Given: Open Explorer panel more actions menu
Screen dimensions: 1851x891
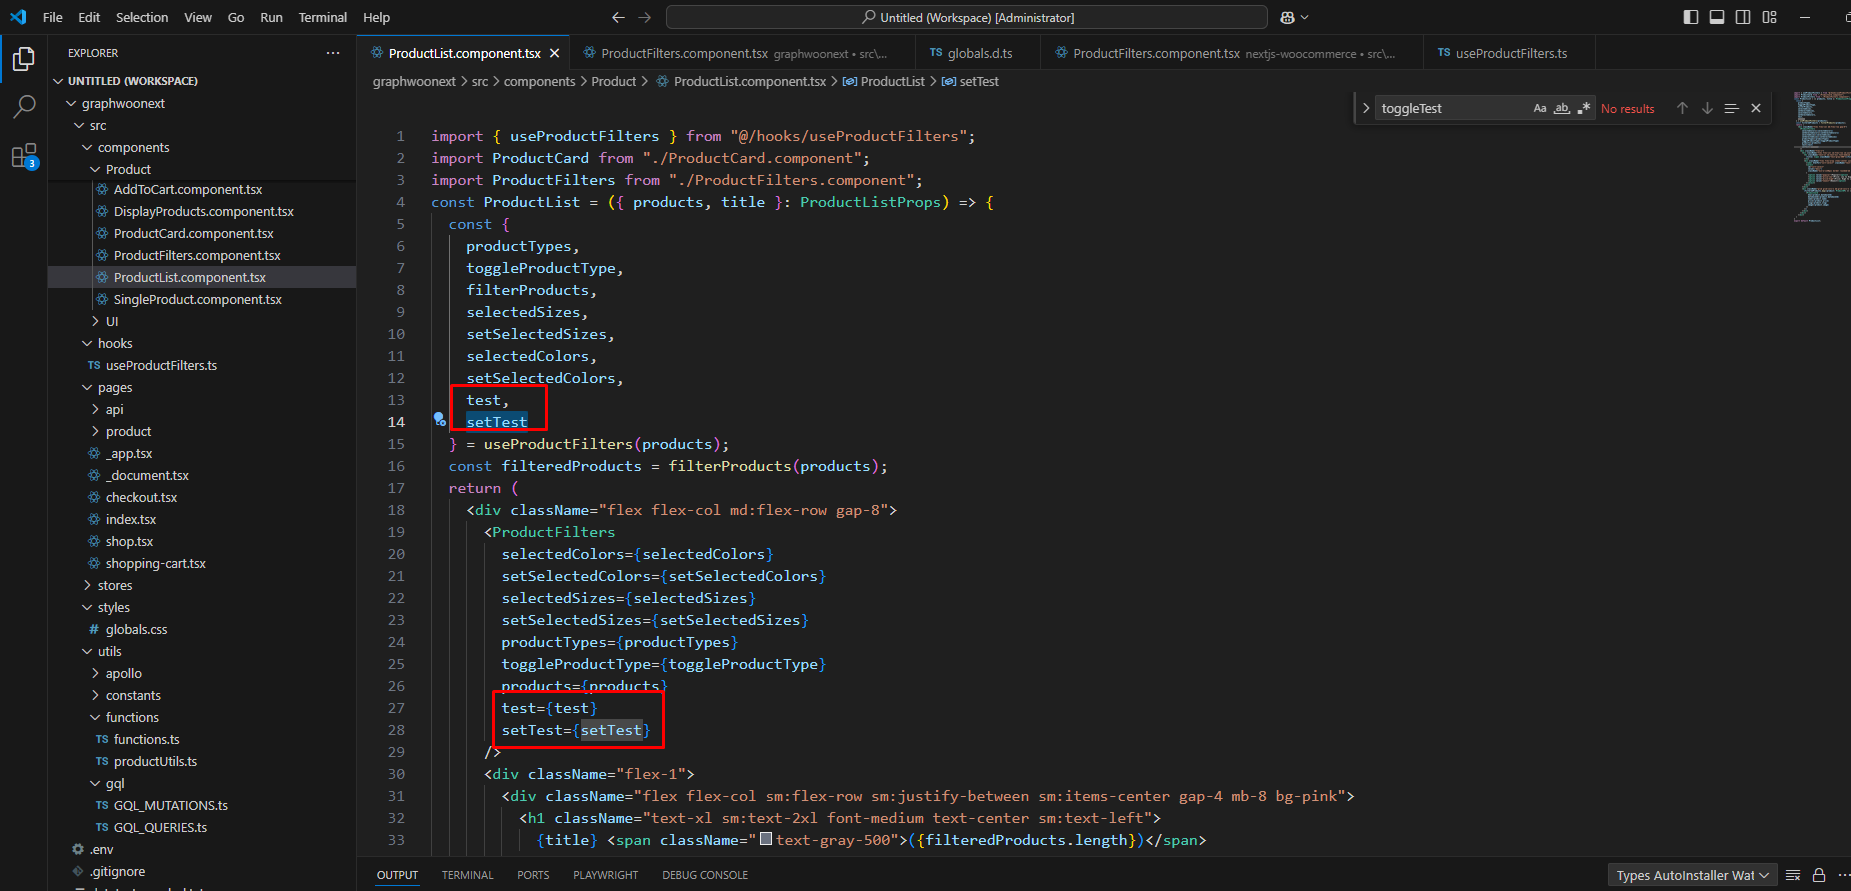Looking at the screenshot, I should 333,53.
